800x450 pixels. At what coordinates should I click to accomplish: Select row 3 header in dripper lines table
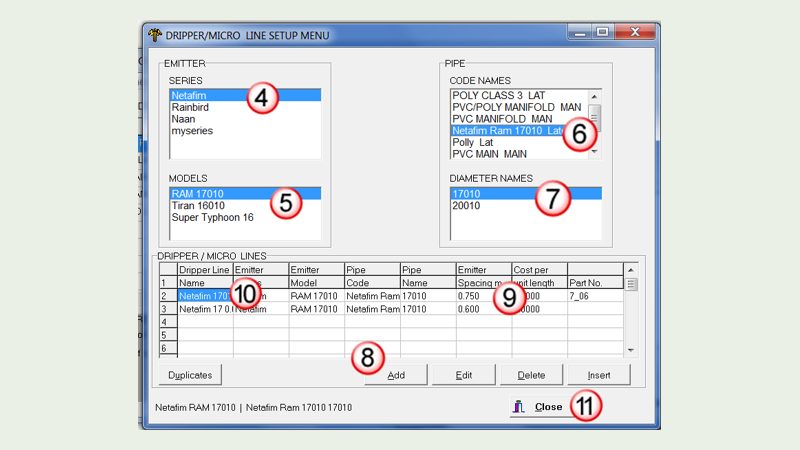point(168,309)
